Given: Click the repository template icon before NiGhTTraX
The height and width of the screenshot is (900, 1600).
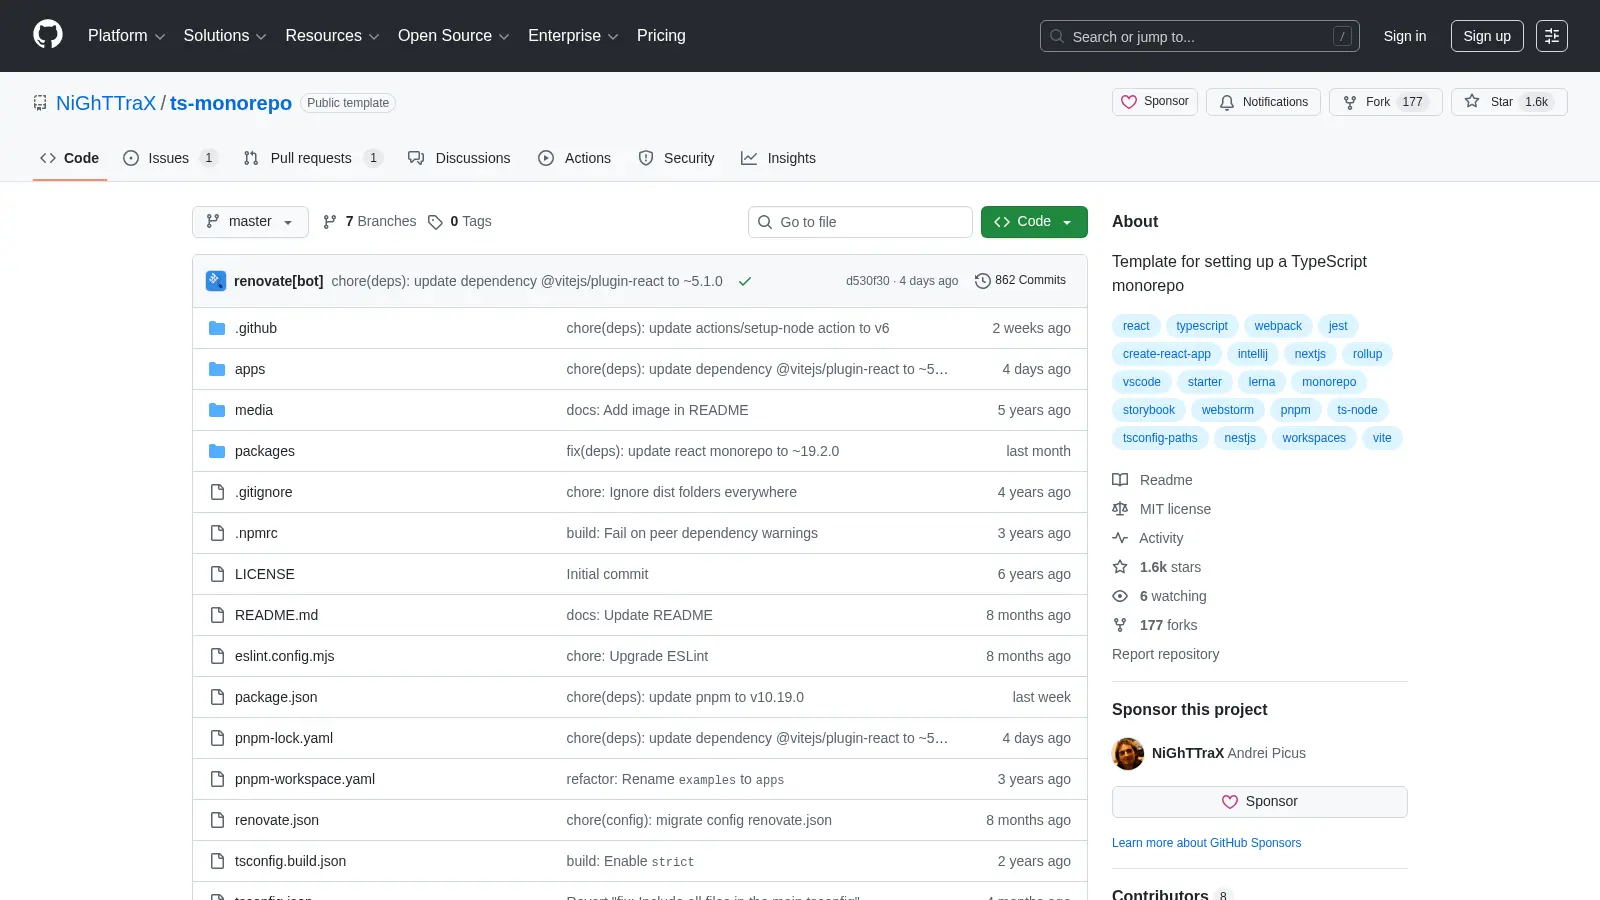Looking at the screenshot, I should click(40, 103).
